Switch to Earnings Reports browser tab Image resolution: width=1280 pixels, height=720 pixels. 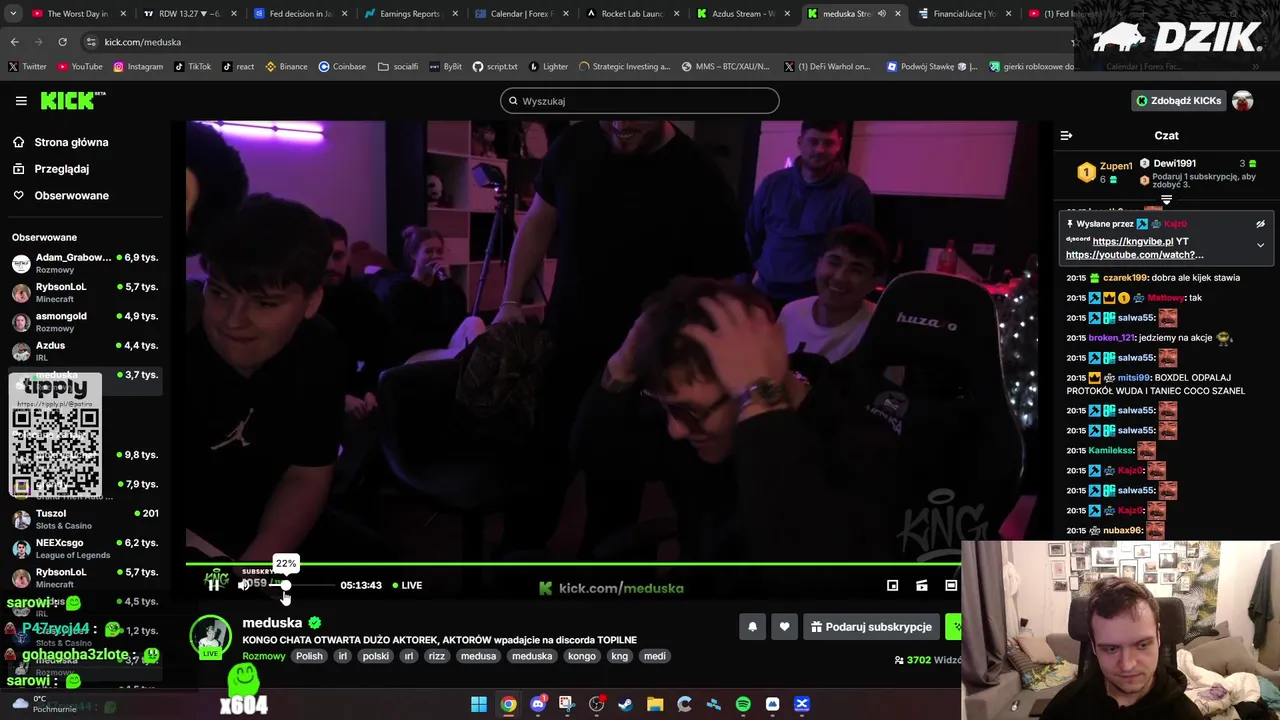[411, 14]
